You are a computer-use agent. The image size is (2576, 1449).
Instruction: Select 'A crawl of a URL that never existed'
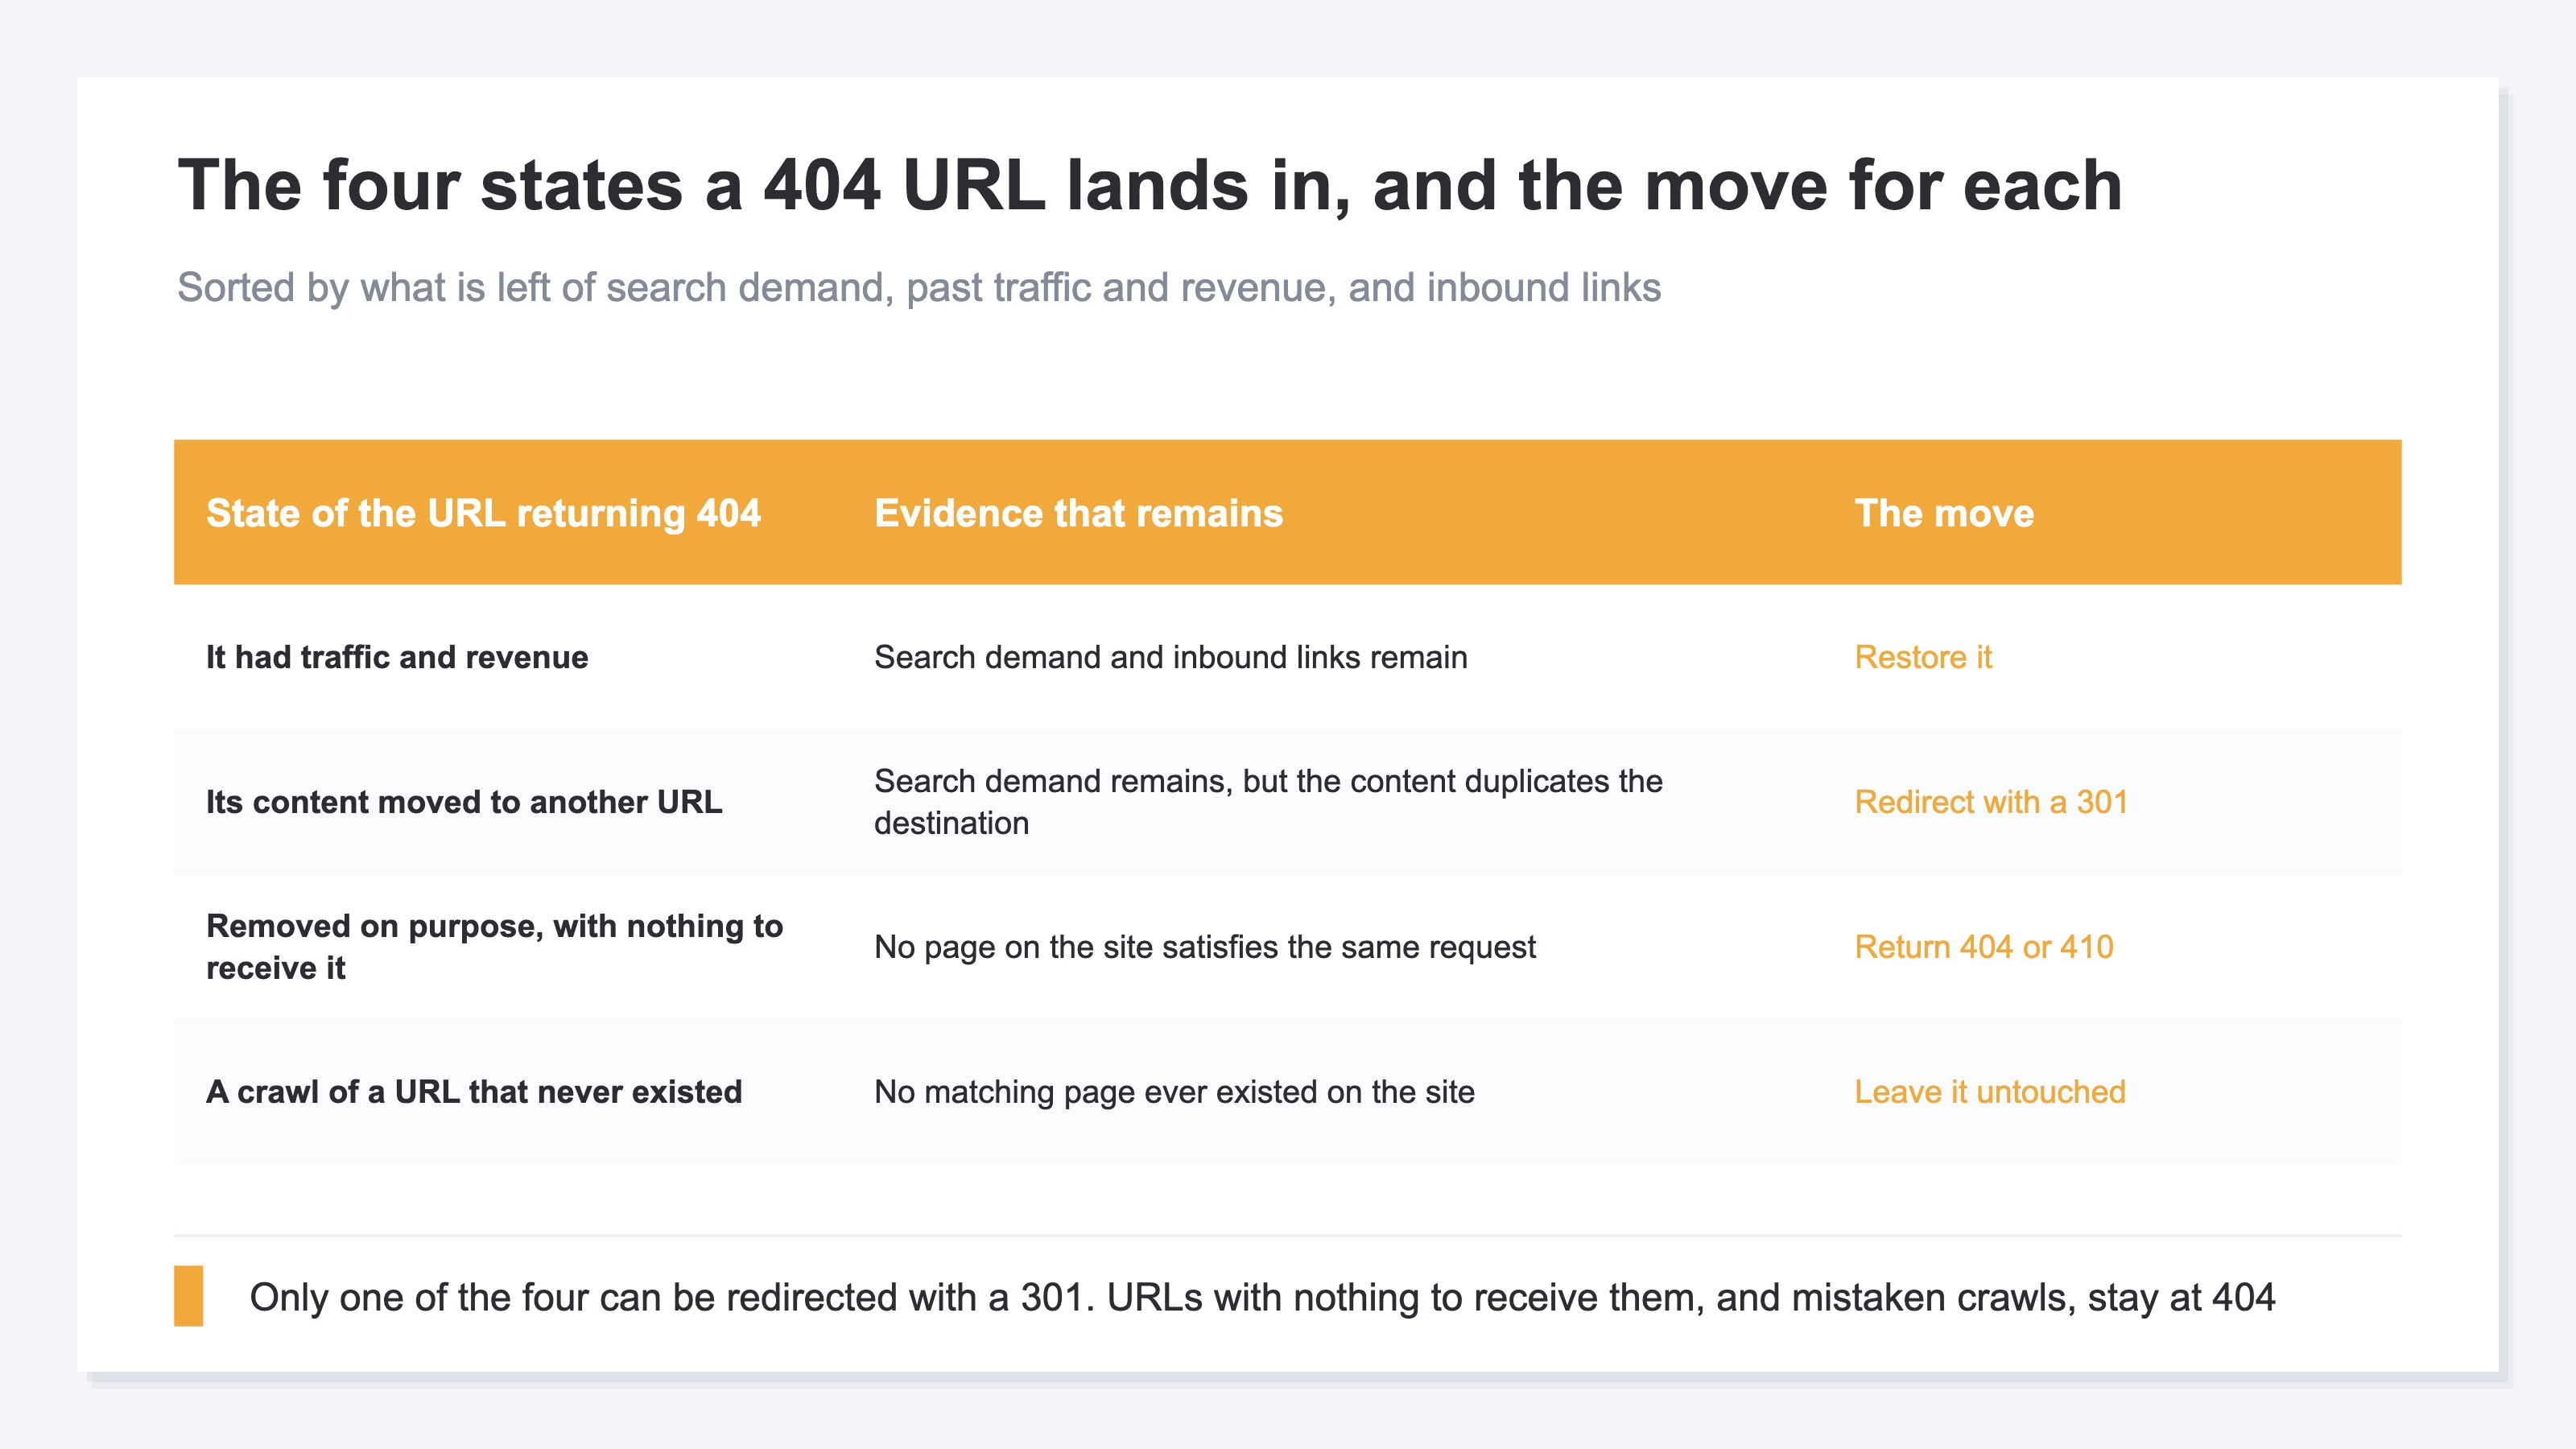tap(474, 1092)
